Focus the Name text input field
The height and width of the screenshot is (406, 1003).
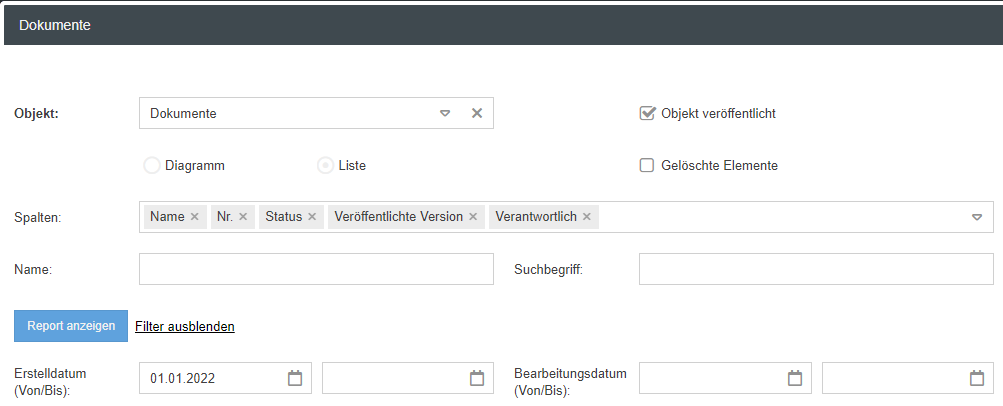click(316, 269)
